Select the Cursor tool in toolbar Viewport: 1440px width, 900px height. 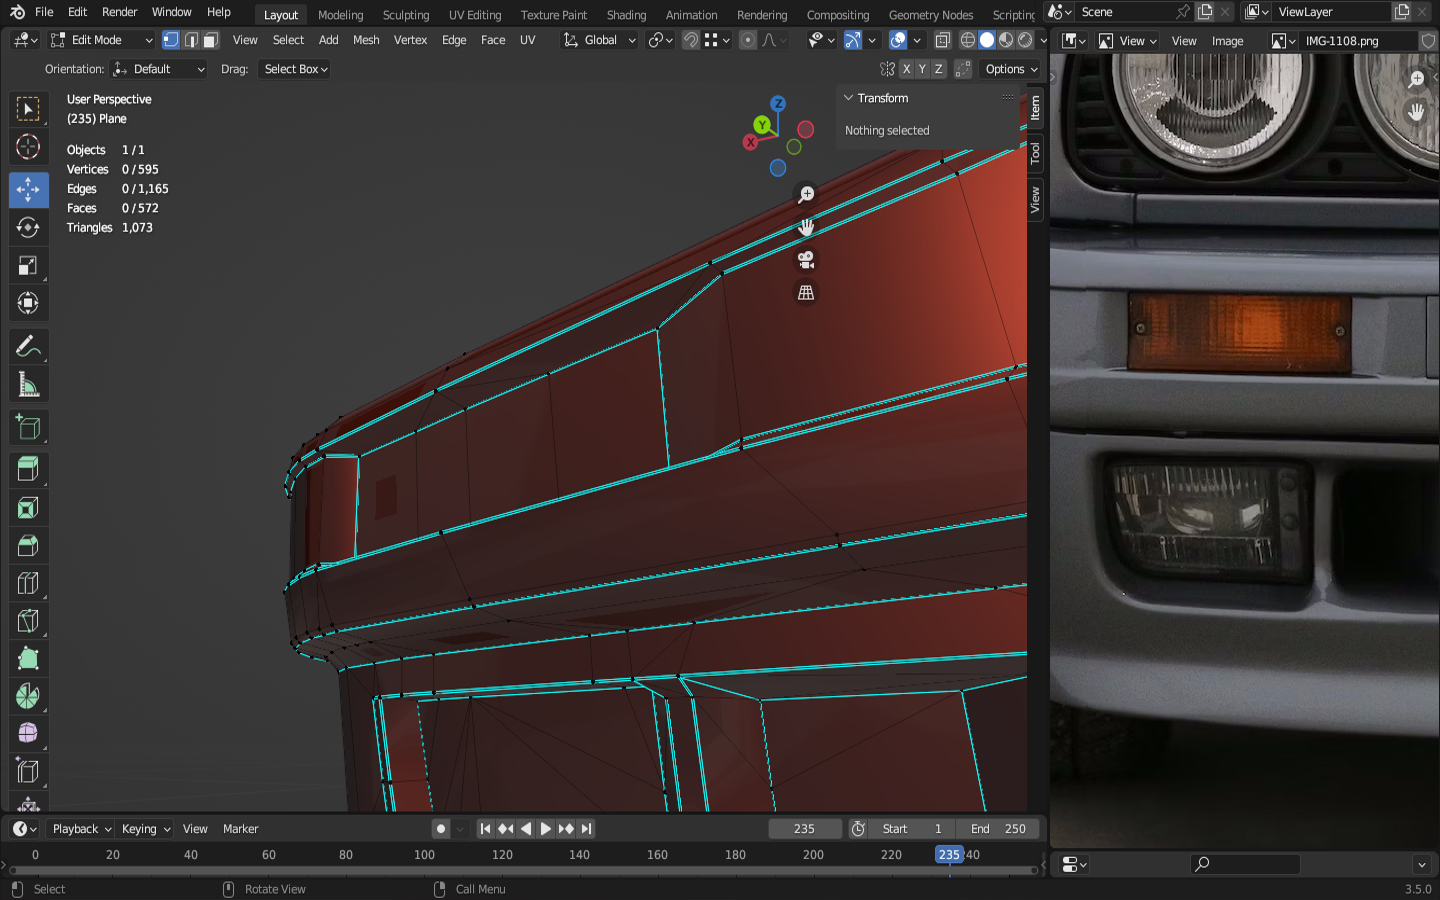[x=28, y=147]
